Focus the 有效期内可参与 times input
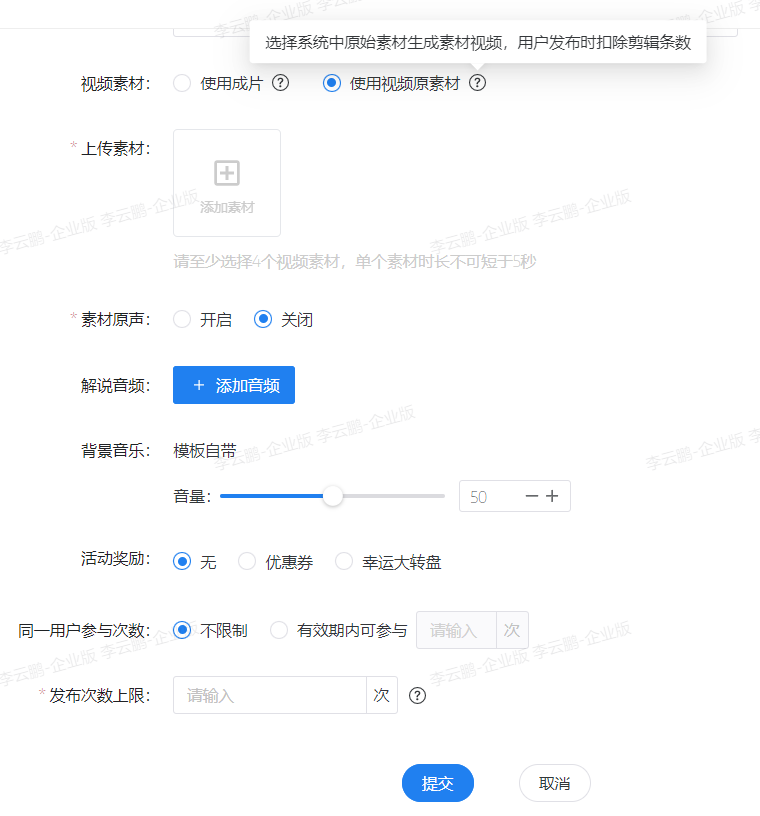This screenshot has width=760, height=816. (457, 630)
